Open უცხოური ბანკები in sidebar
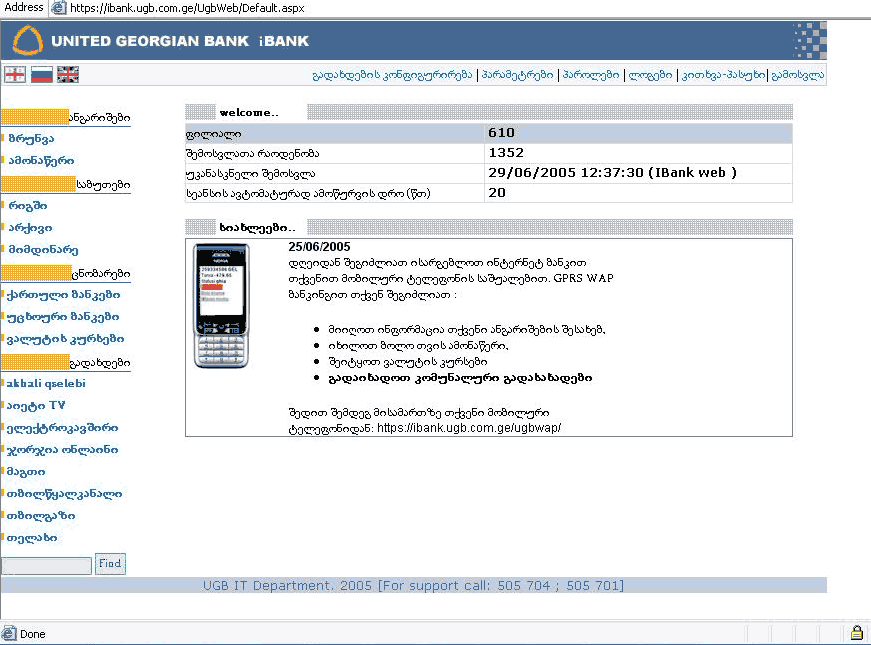The height and width of the screenshot is (645, 871). pyautogui.click(x=63, y=317)
